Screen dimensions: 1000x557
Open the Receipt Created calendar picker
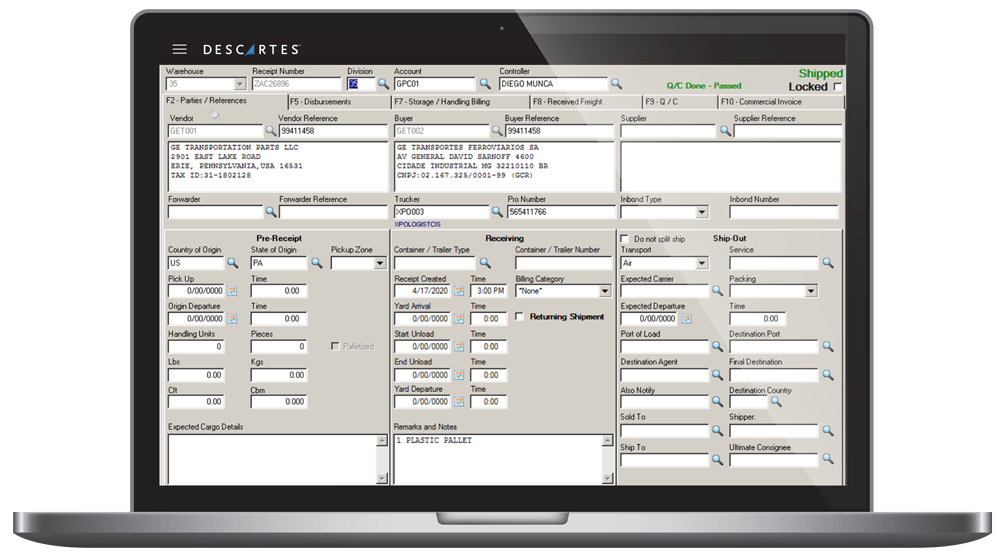(459, 291)
